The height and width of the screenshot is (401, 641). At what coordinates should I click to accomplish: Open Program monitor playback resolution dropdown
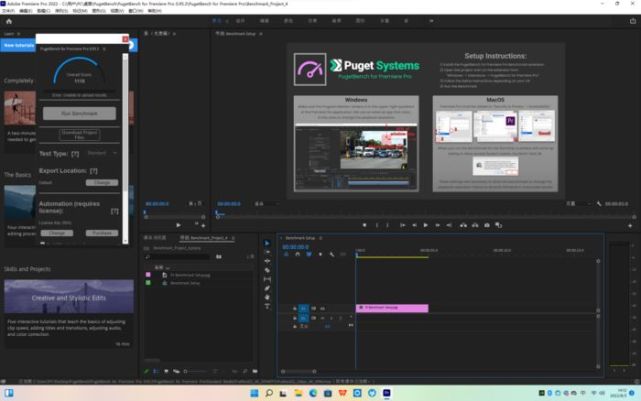point(578,204)
